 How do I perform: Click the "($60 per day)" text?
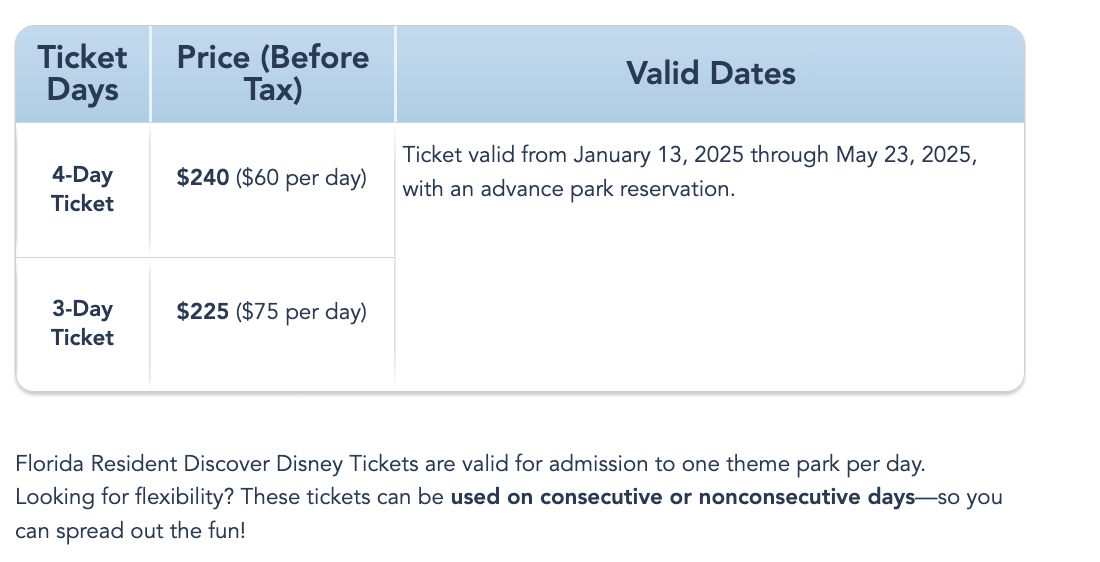point(301,178)
